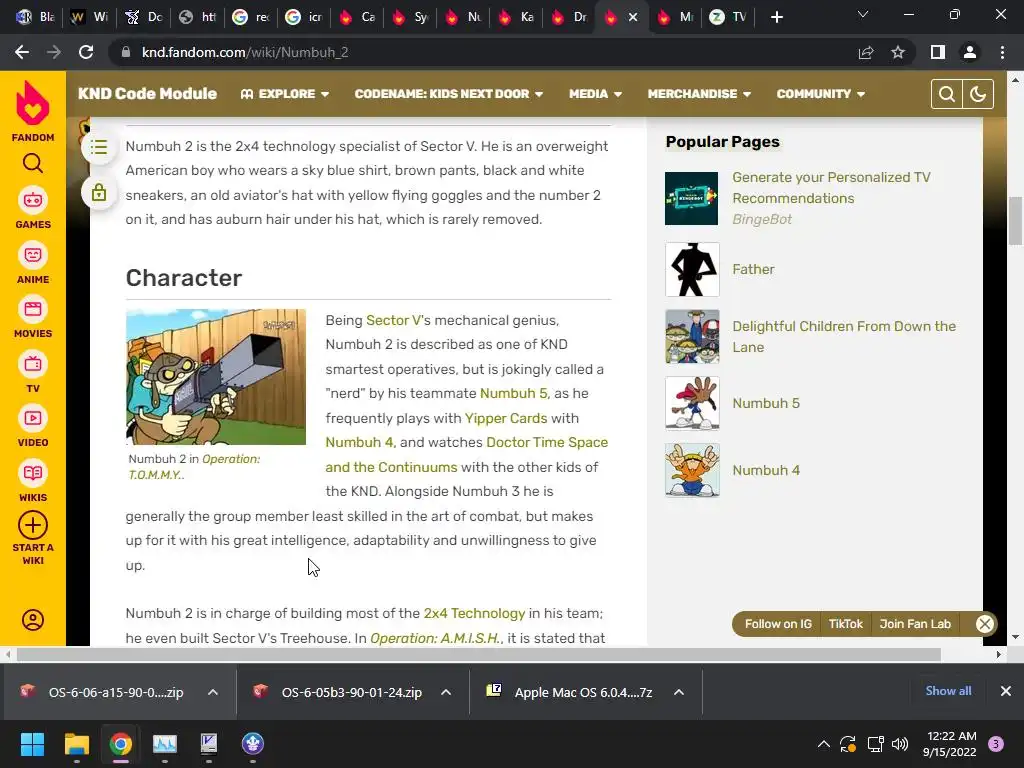This screenshot has height=768, width=1024.
Task: Follow the Sector V link
Action: click(393, 320)
